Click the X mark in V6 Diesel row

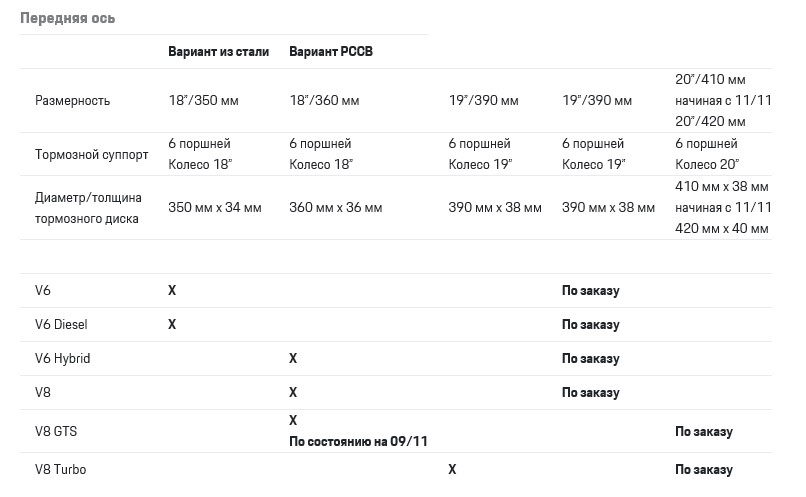click(172, 325)
